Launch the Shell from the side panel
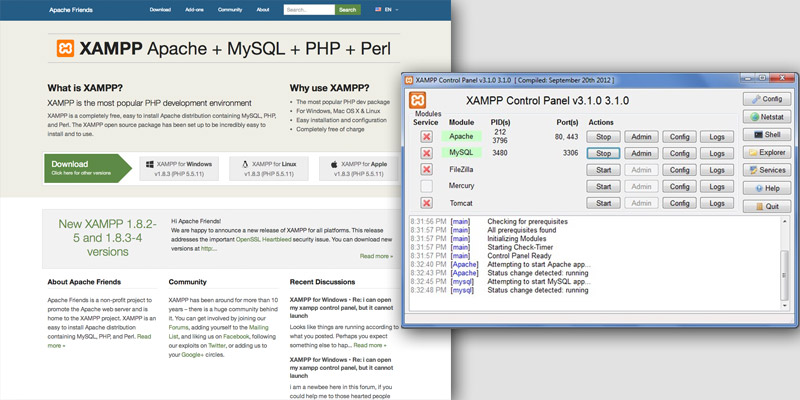The width and height of the screenshot is (800, 400). pyautogui.click(x=767, y=135)
